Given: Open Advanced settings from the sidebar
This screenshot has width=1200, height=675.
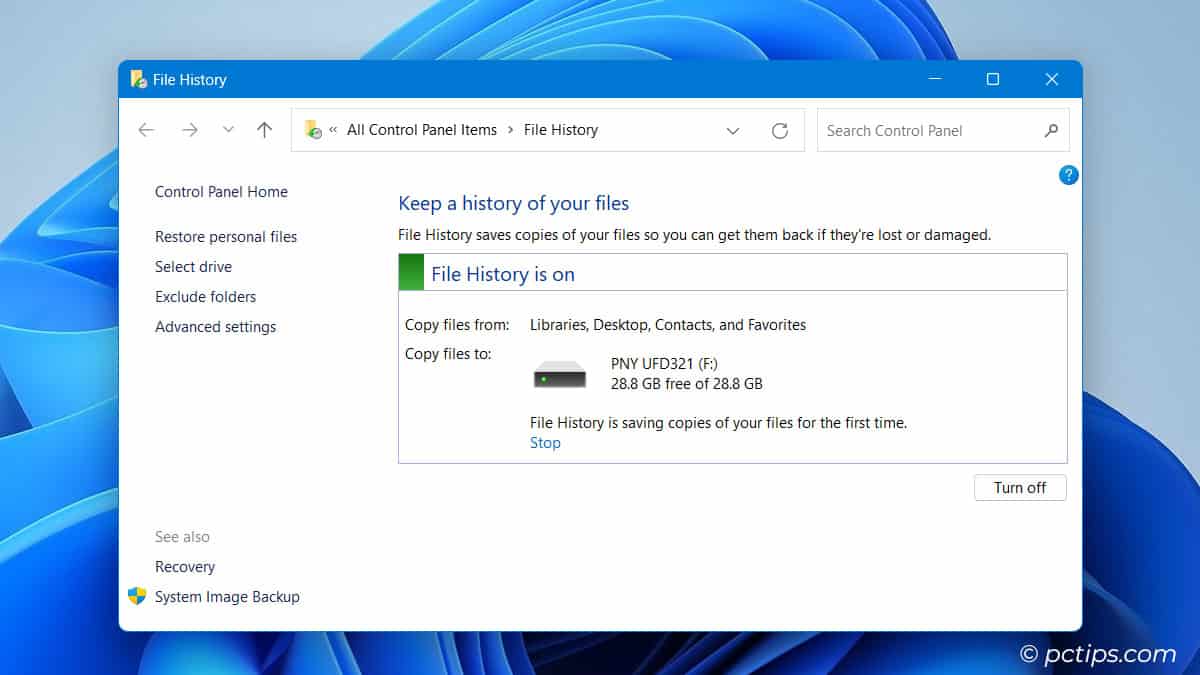Looking at the screenshot, I should coord(216,326).
